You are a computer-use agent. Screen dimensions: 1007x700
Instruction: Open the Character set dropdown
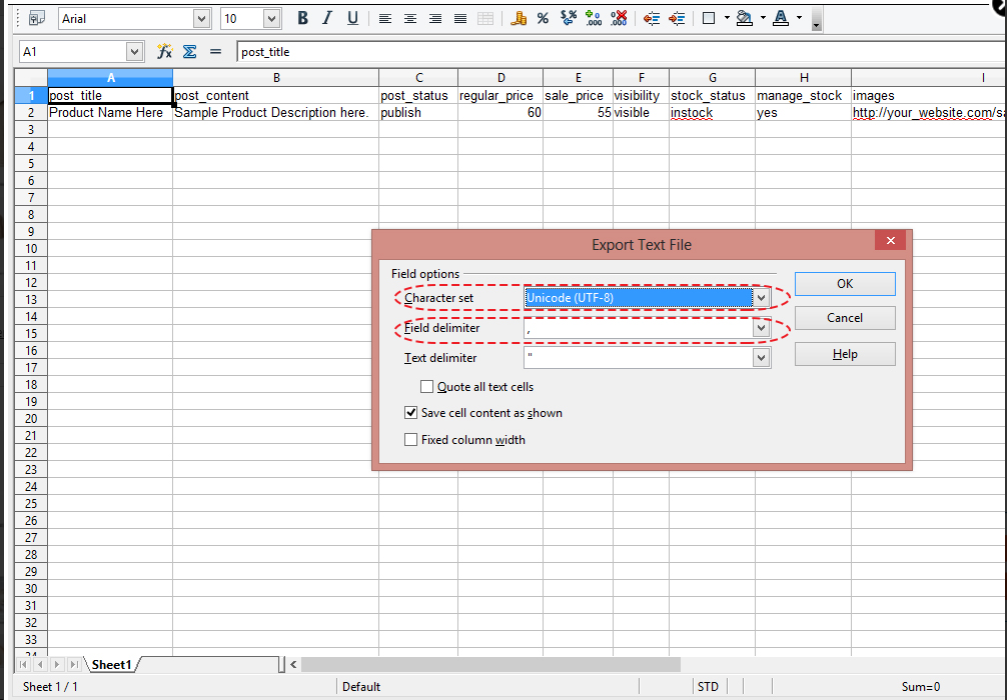click(x=761, y=298)
